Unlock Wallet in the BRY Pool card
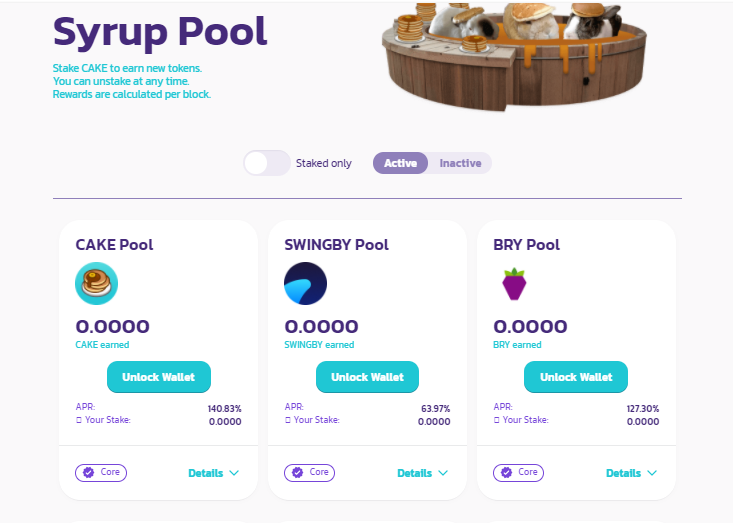The width and height of the screenshot is (733, 523). [576, 377]
